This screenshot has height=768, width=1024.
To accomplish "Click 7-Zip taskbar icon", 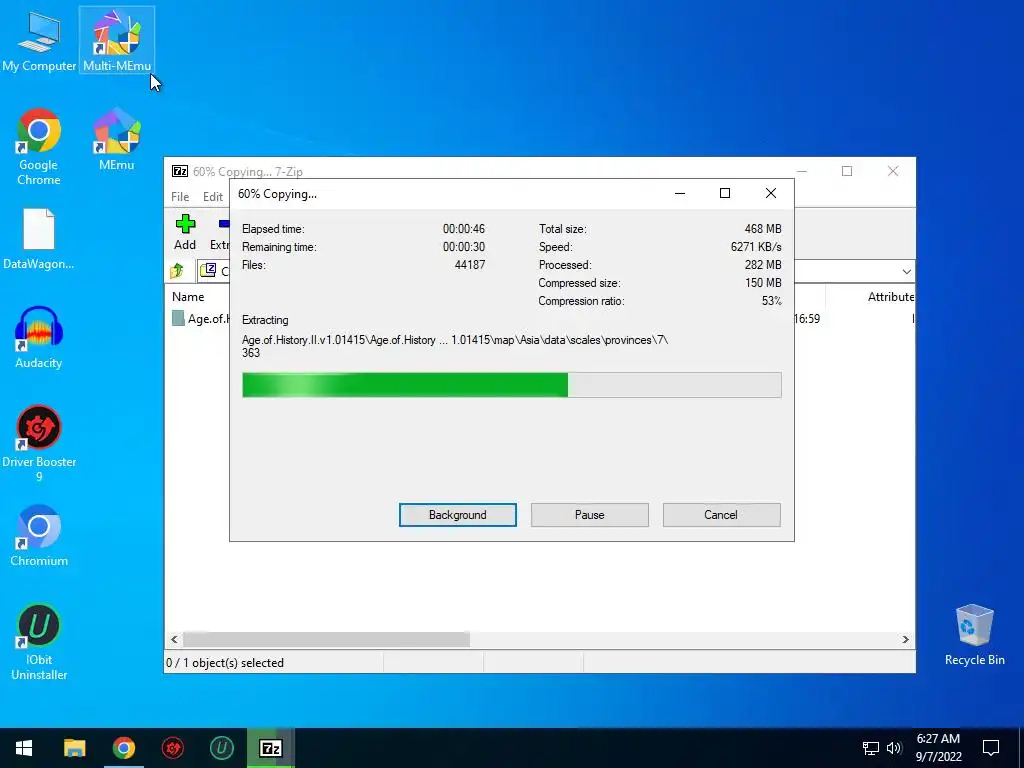I will (x=270, y=748).
